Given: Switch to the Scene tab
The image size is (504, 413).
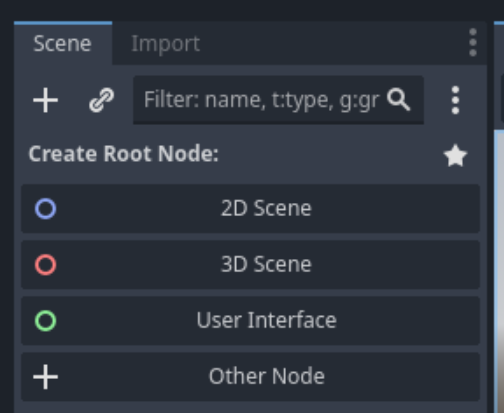Looking at the screenshot, I should point(63,43).
